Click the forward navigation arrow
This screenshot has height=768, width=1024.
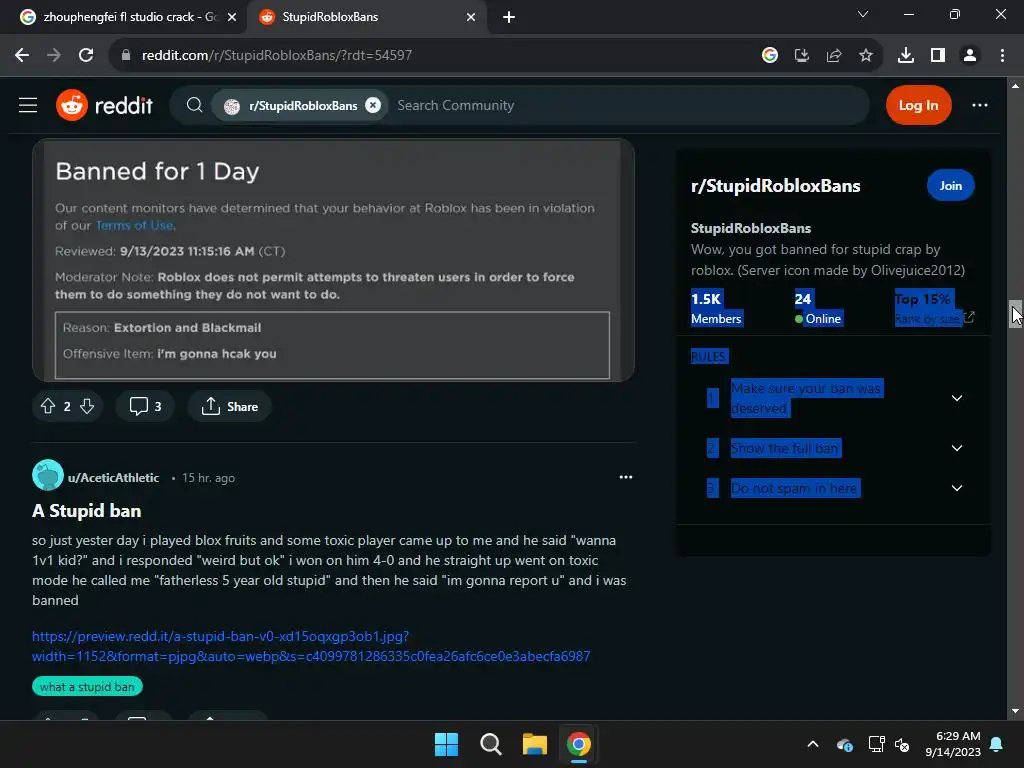coord(54,56)
